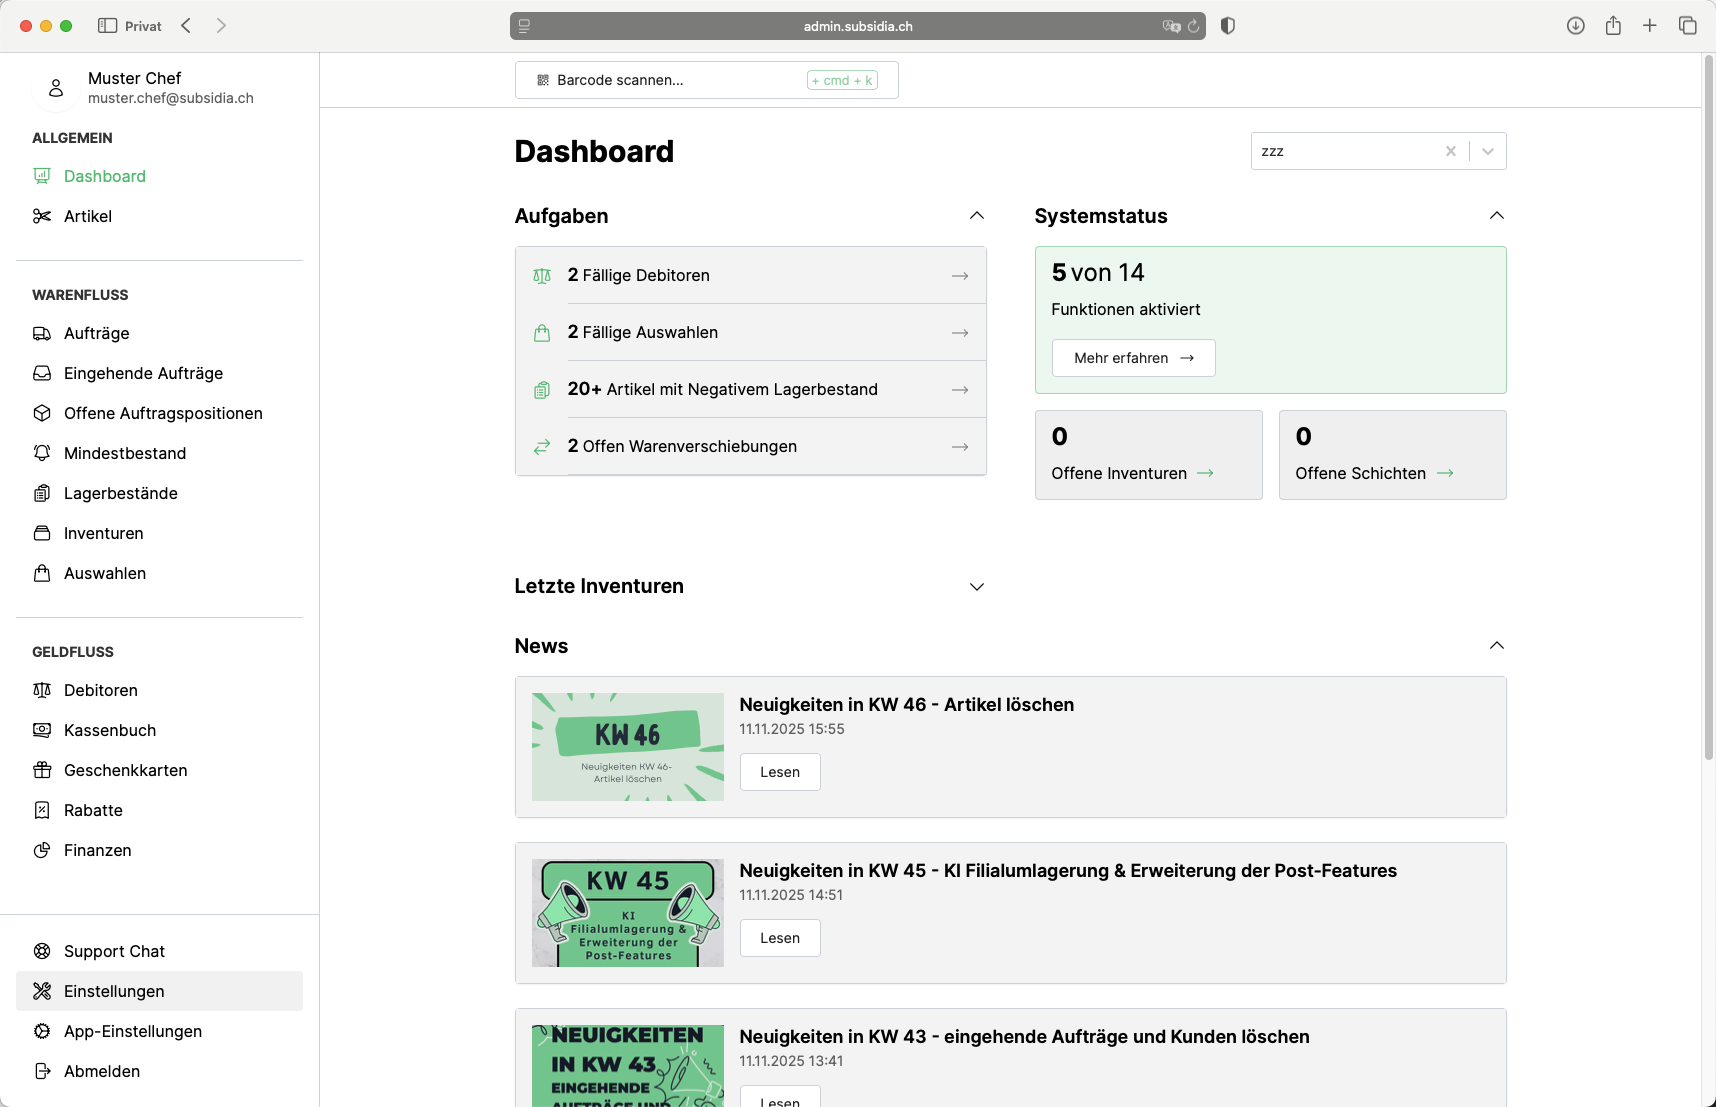Click the Mehr erfahren button
1716x1107 pixels.
tap(1132, 357)
